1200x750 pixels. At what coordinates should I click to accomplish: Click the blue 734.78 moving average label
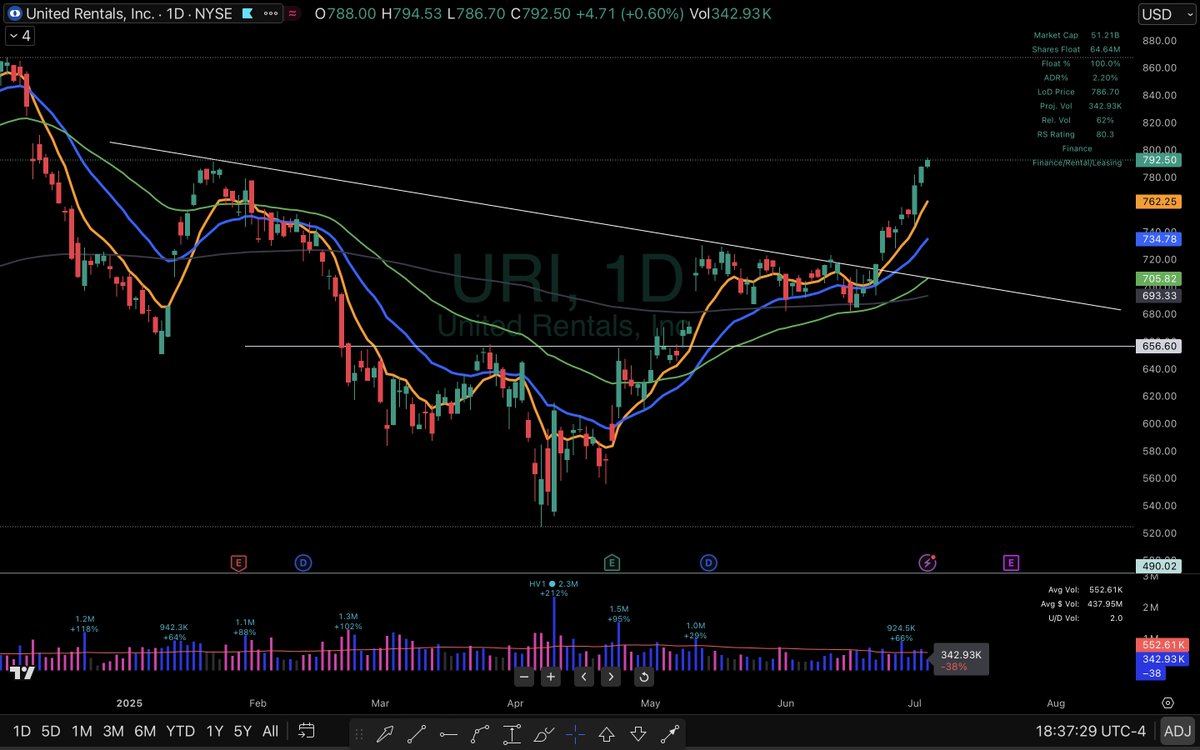(x=1160, y=239)
